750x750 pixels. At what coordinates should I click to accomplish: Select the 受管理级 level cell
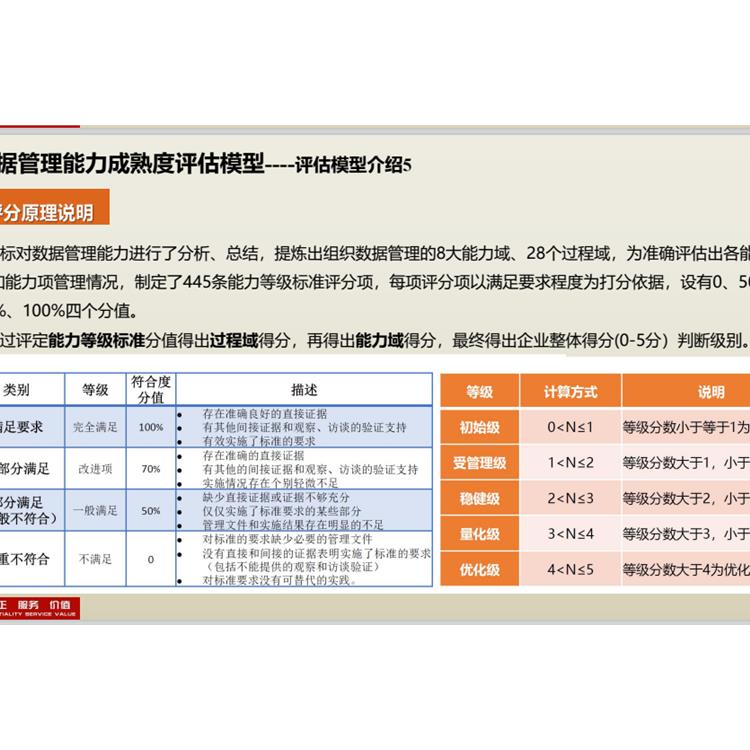(480, 463)
